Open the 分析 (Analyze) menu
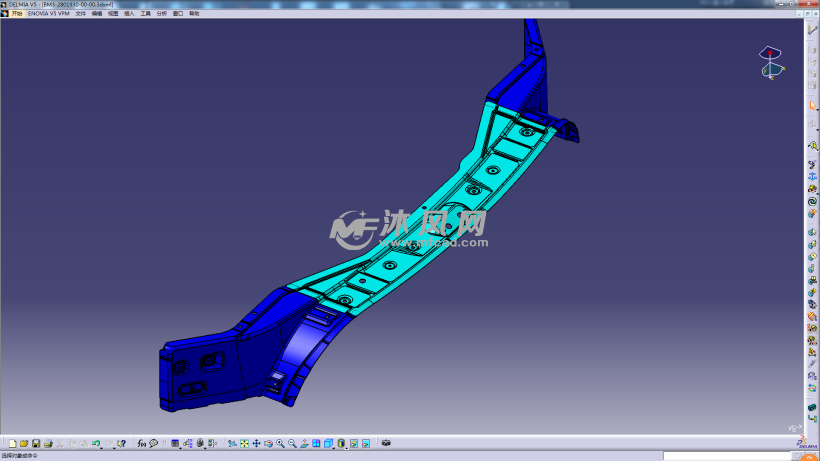820x461 pixels. coord(162,14)
